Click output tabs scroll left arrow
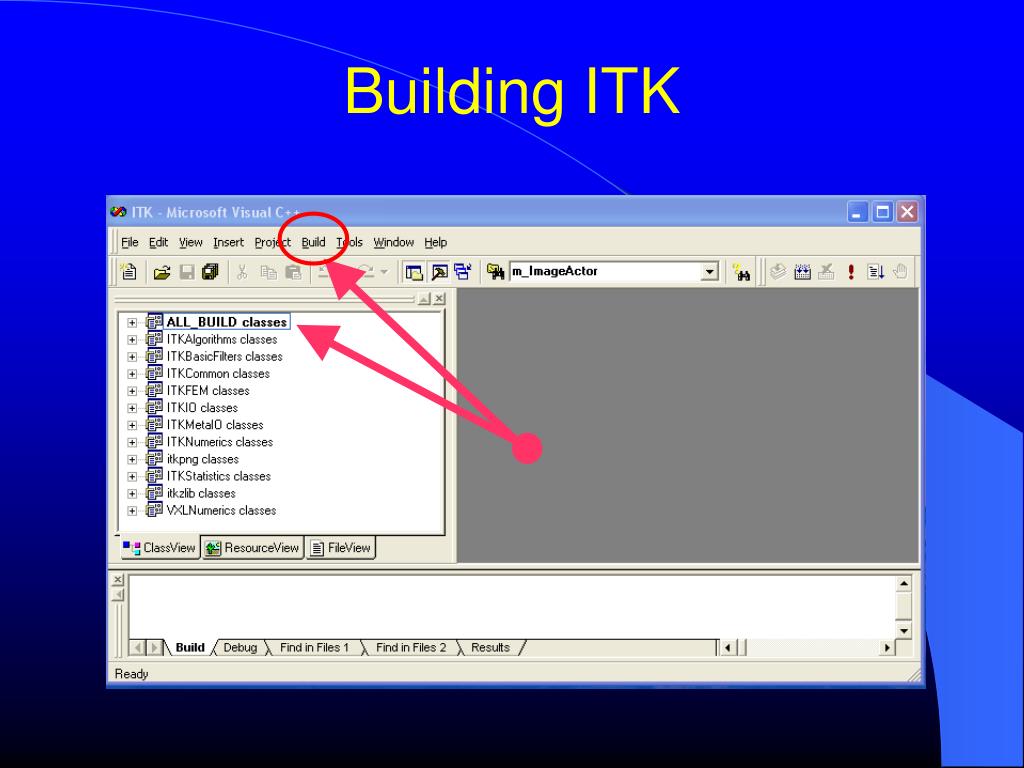This screenshot has width=1024, height=768. click(x=137, y=648)
